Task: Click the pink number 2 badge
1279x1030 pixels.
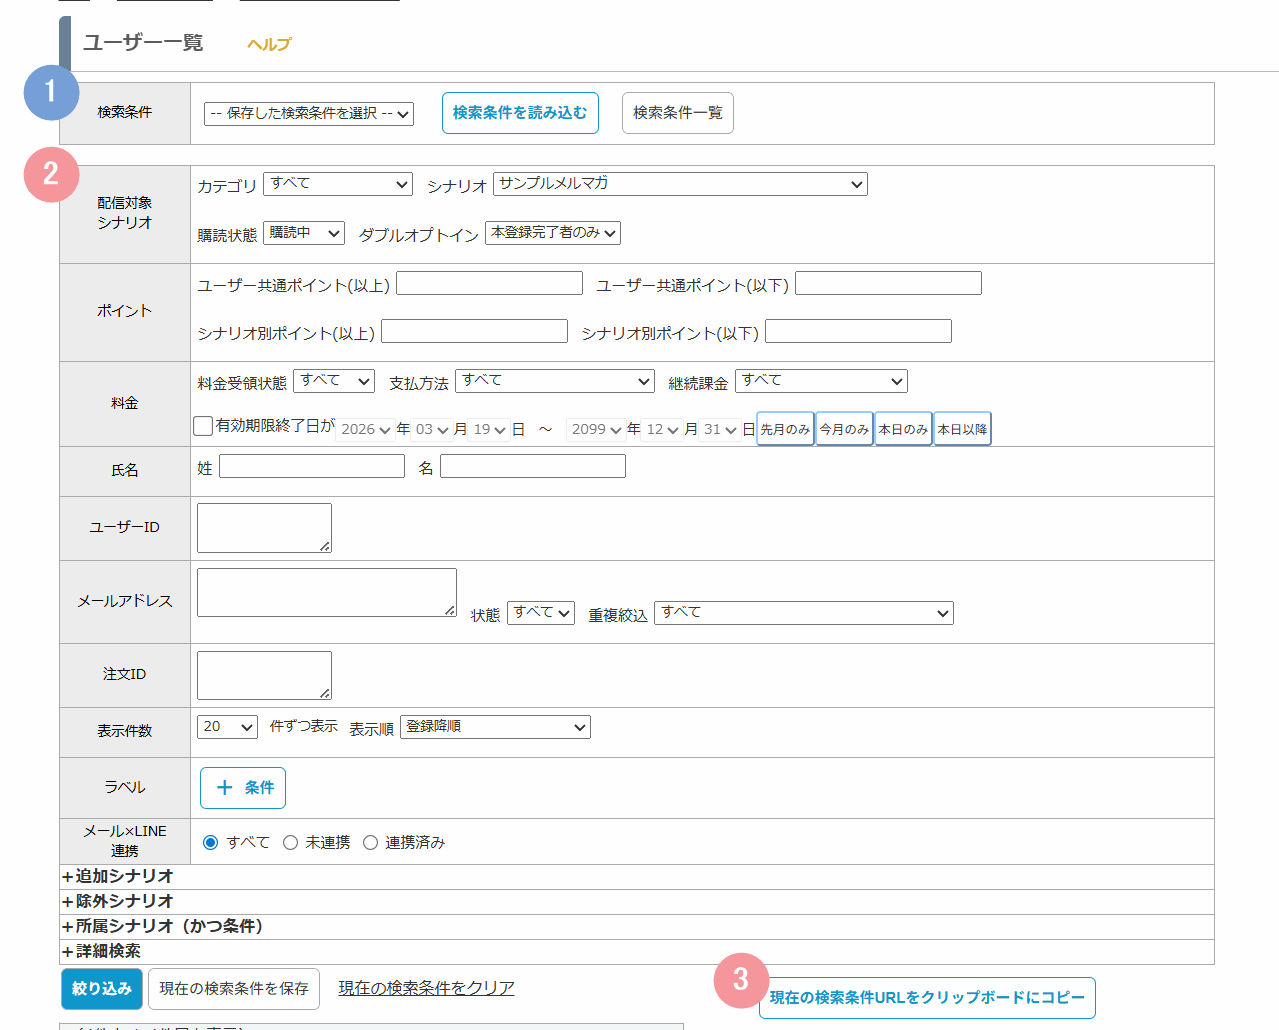Action: (x=51, y=175)
